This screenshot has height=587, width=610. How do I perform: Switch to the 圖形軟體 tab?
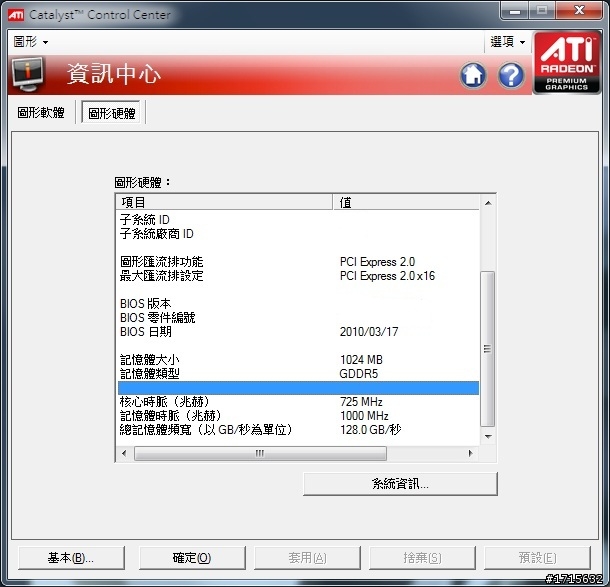41,113
